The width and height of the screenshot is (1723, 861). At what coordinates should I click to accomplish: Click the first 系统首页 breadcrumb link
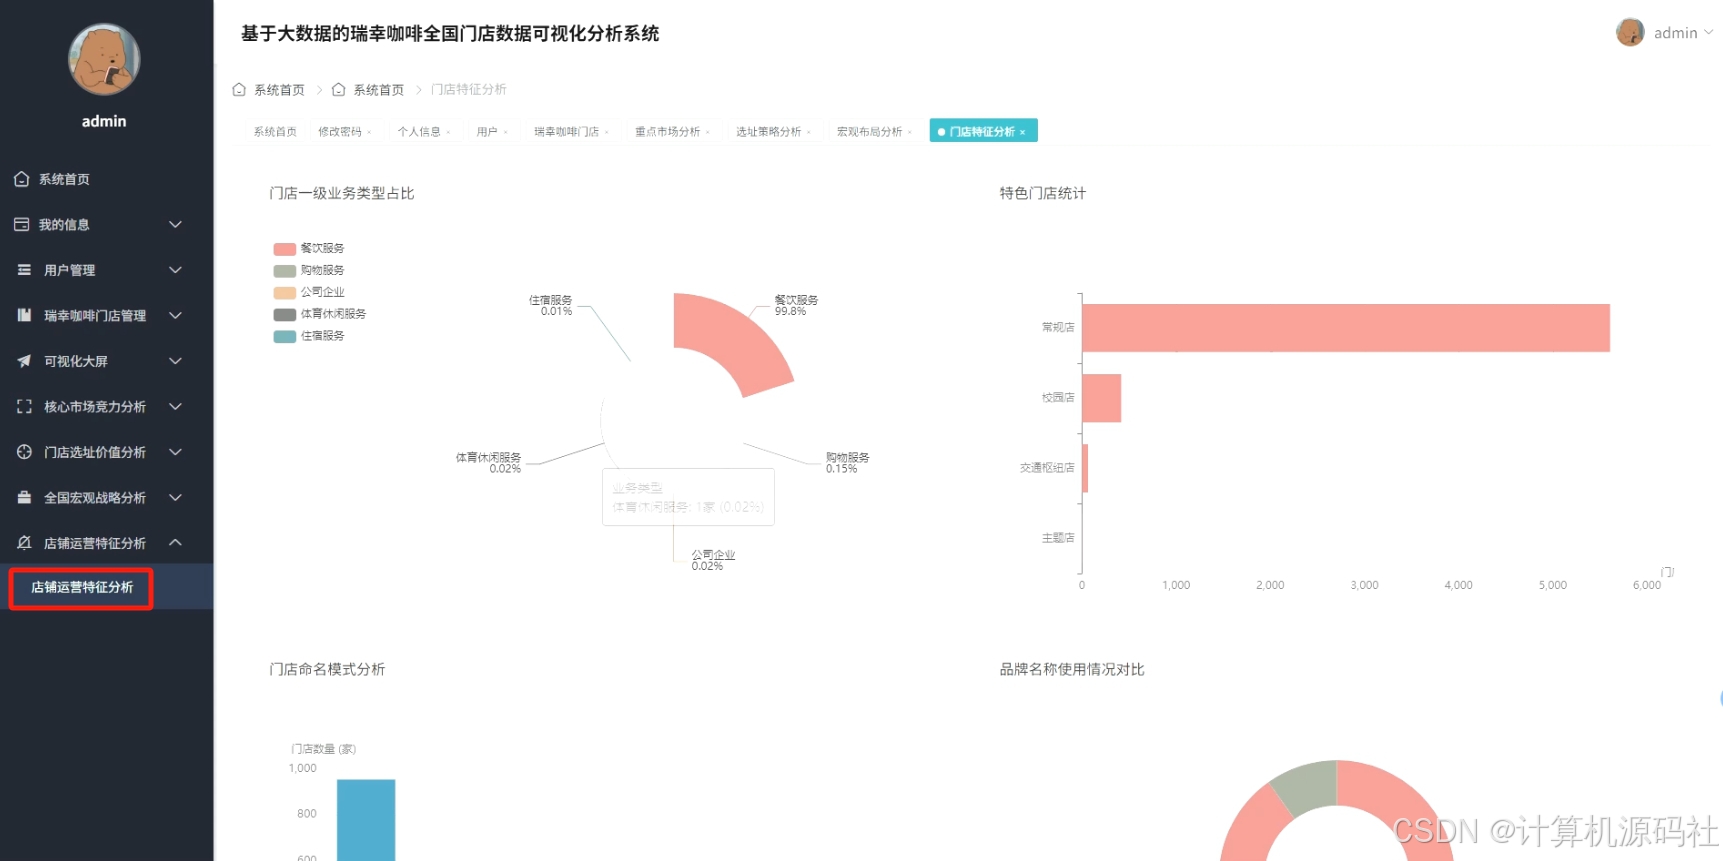point(279,90)
